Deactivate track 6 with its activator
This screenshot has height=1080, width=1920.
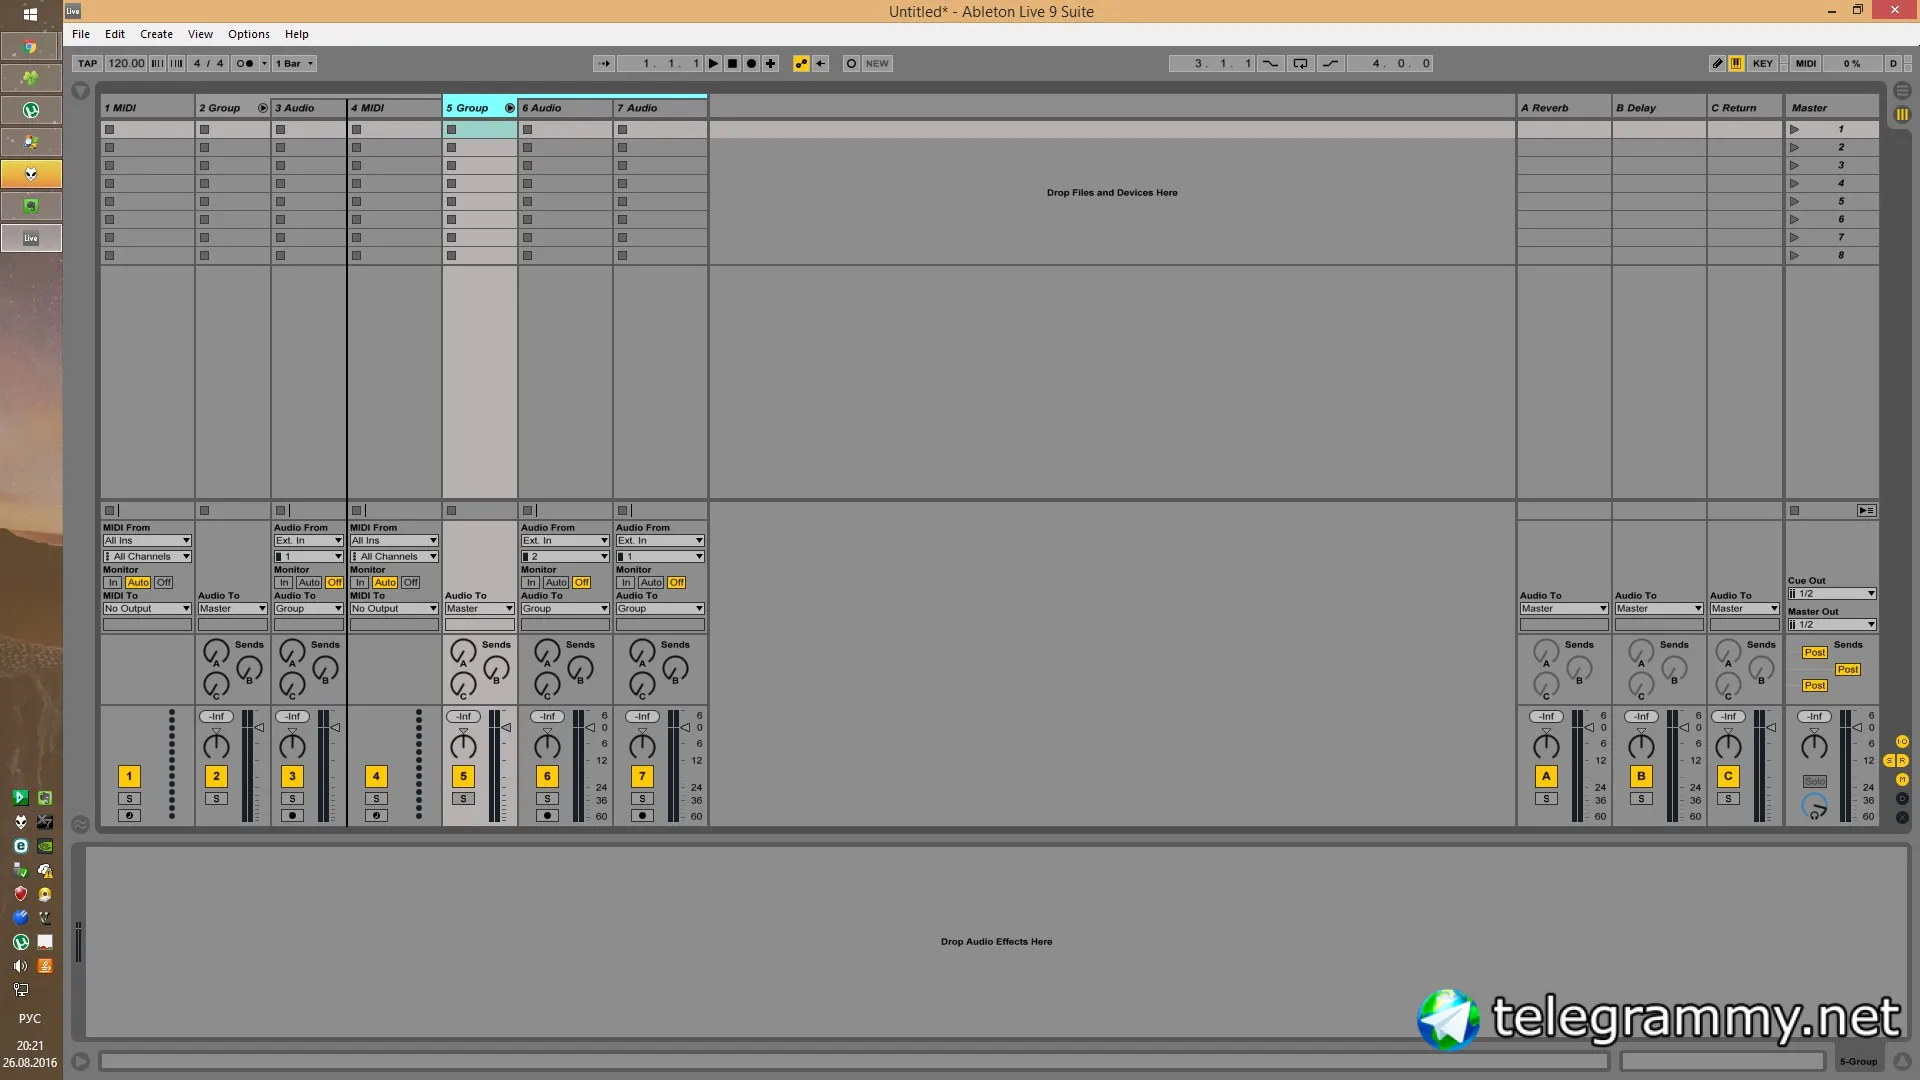click(547, 776)
